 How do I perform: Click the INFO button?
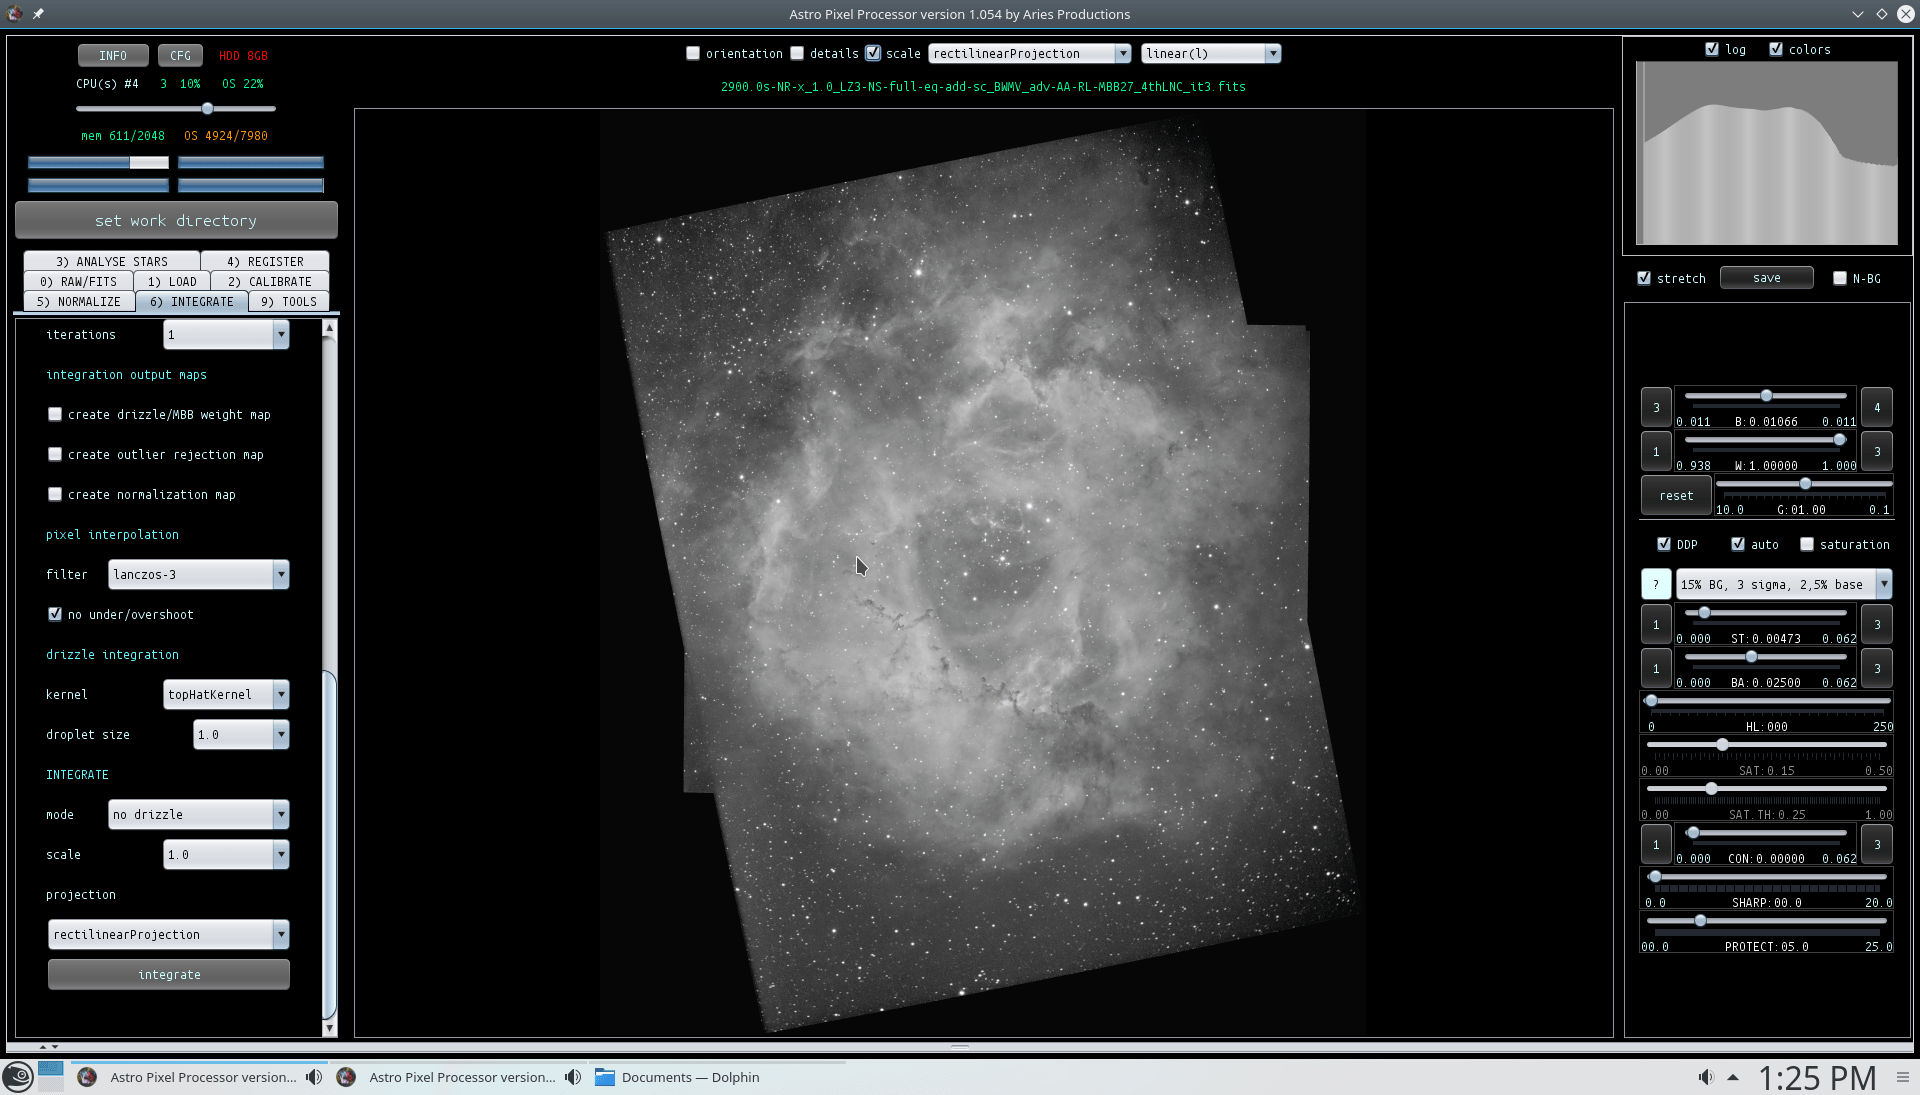tap(113, 55)
